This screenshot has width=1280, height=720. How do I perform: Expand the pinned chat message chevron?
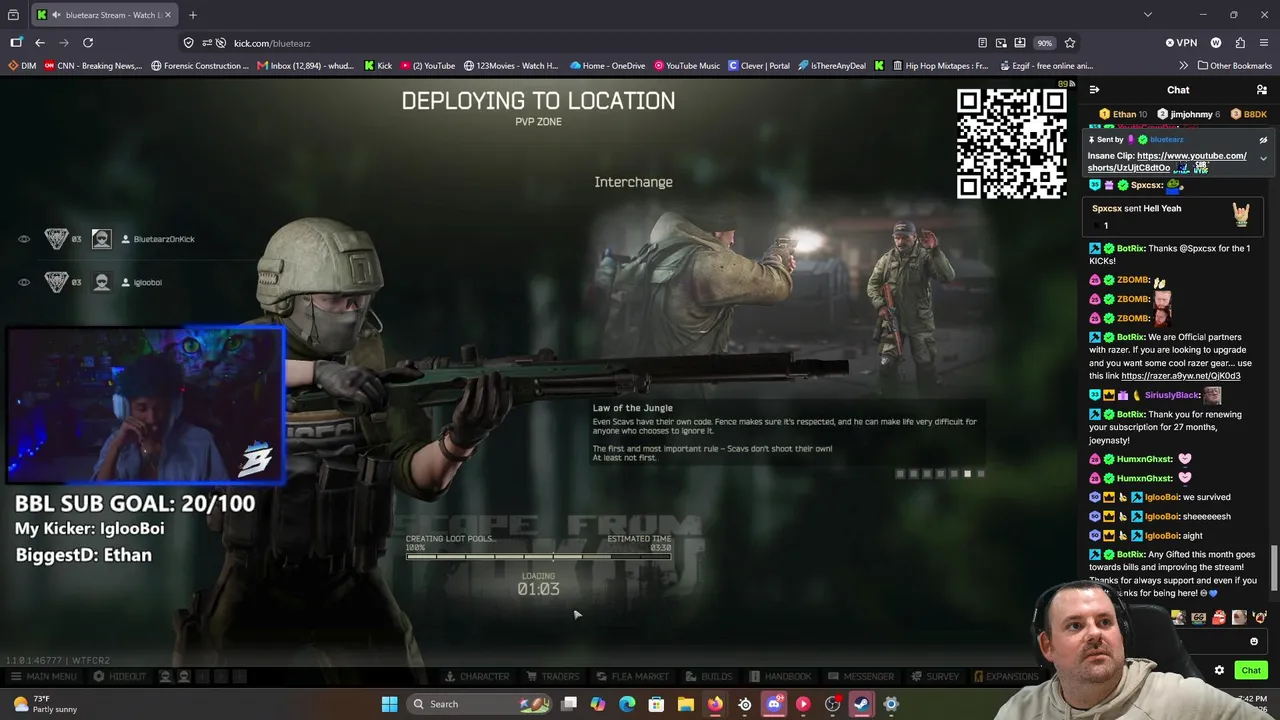pyautogui.click(x=1263, y=159)
